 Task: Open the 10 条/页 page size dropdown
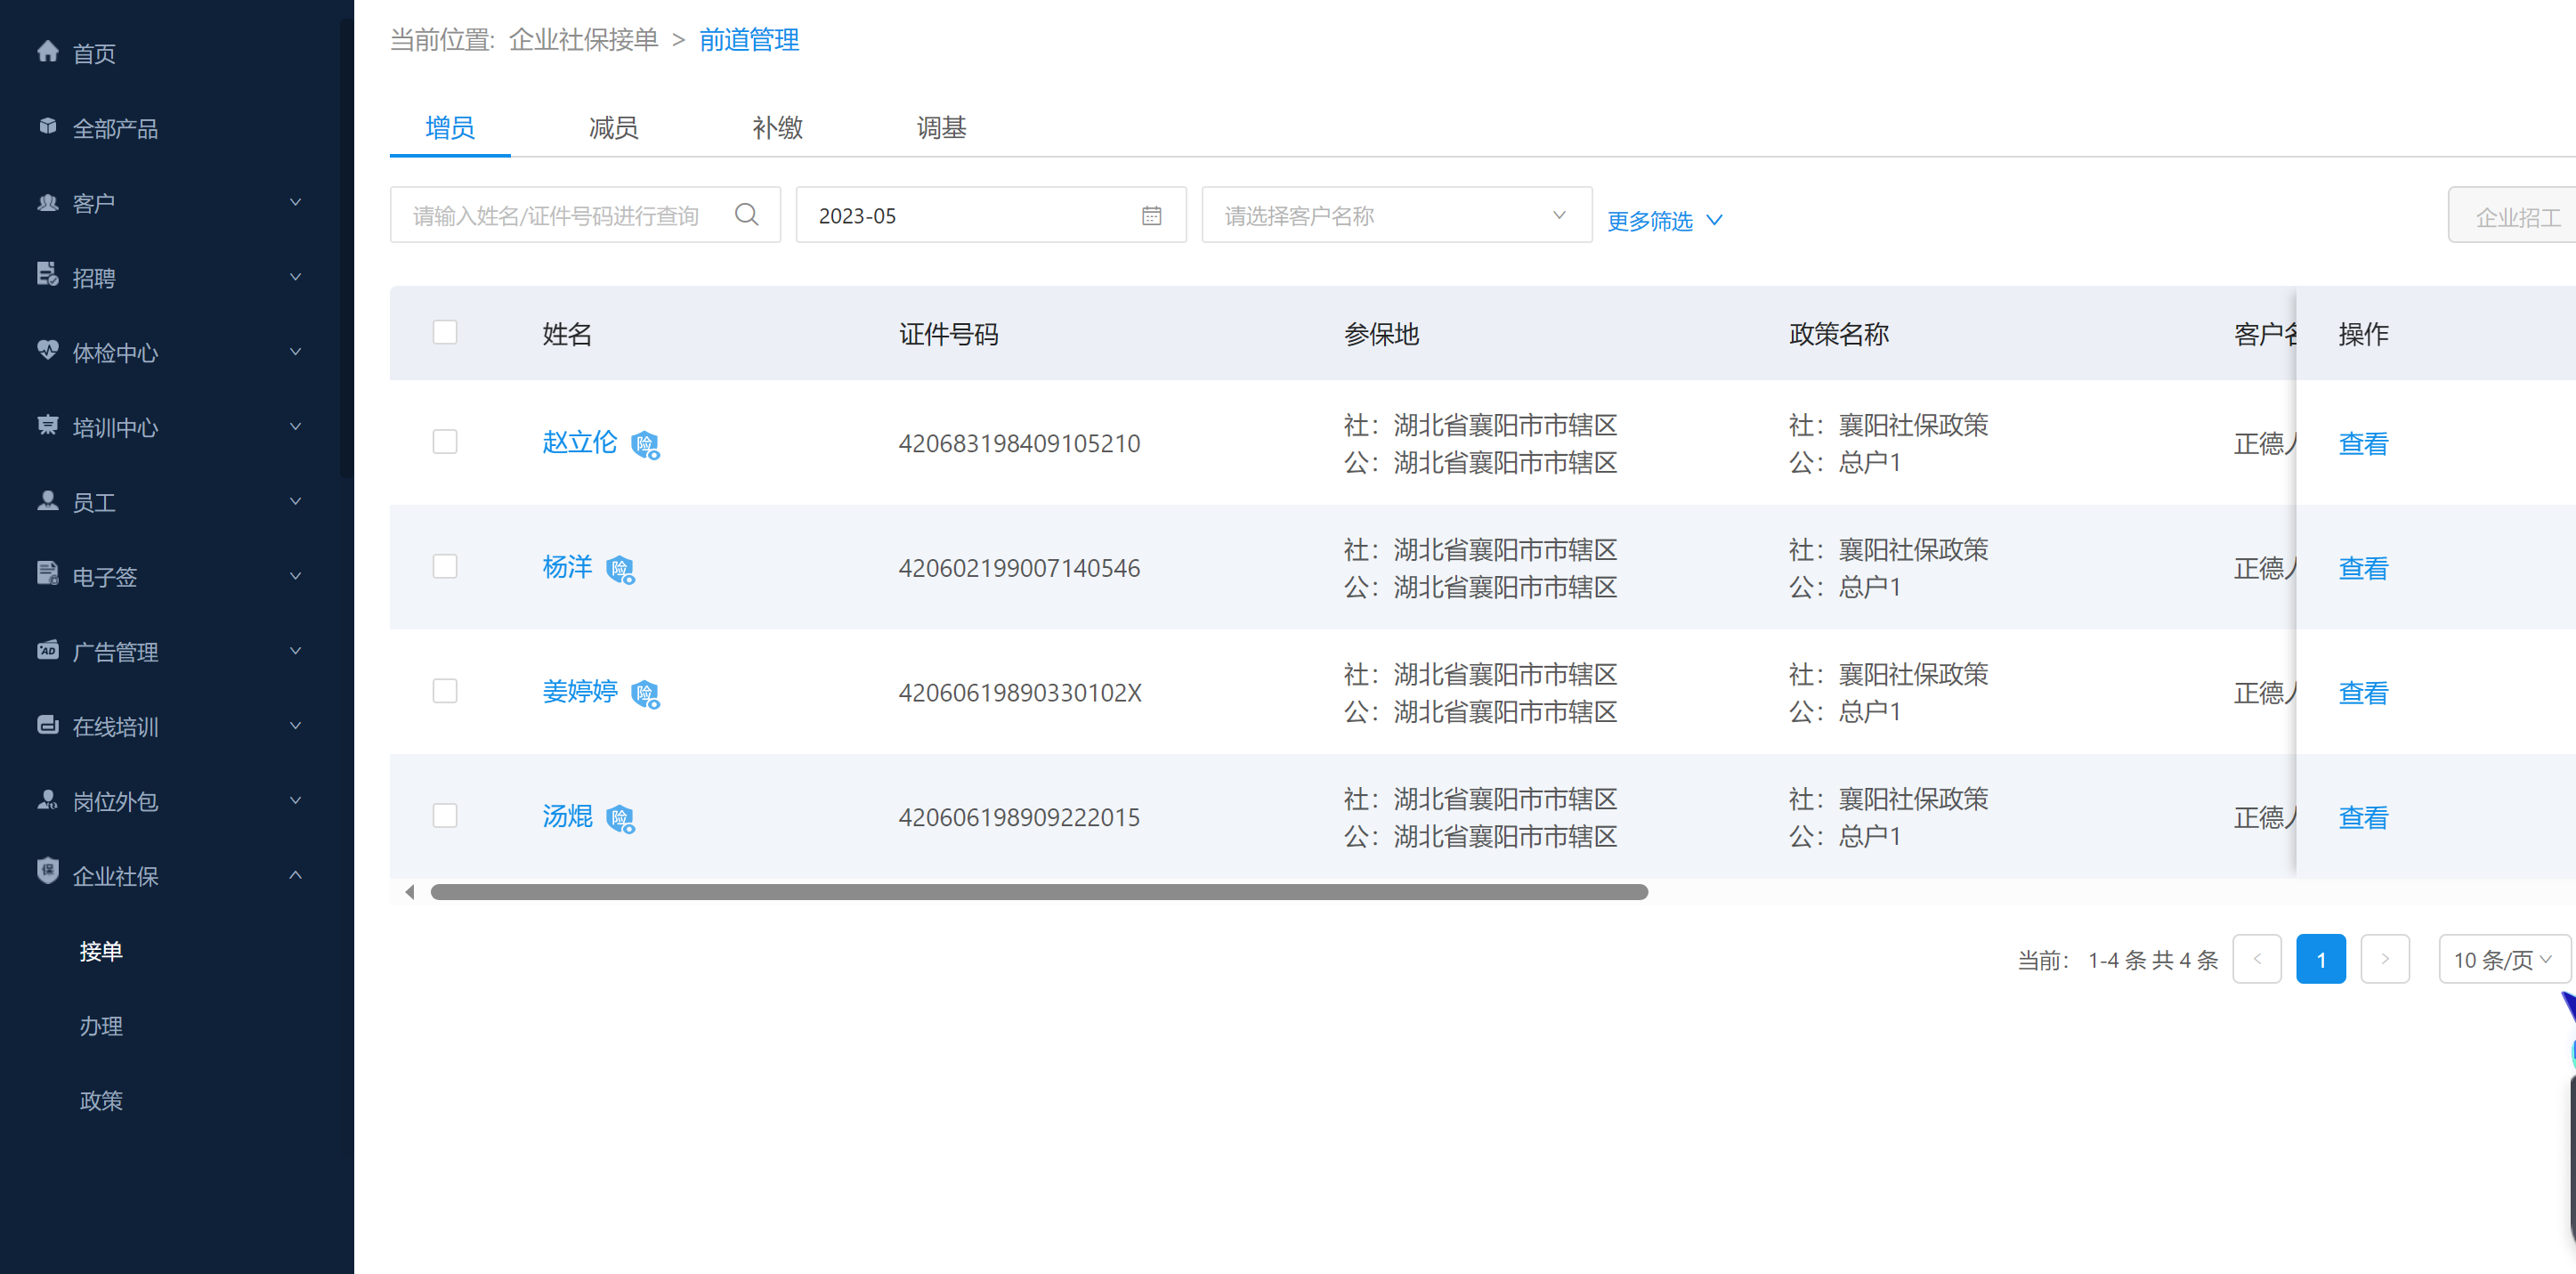pyautogui.click(x=2503, y=959)
